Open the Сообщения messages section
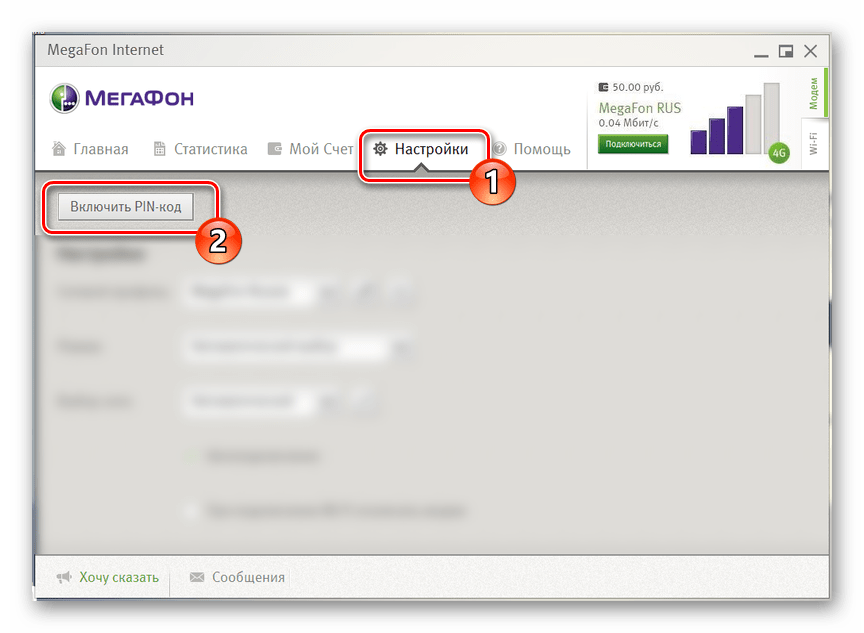The image size is (864, 633). click(x=237, y=577)
